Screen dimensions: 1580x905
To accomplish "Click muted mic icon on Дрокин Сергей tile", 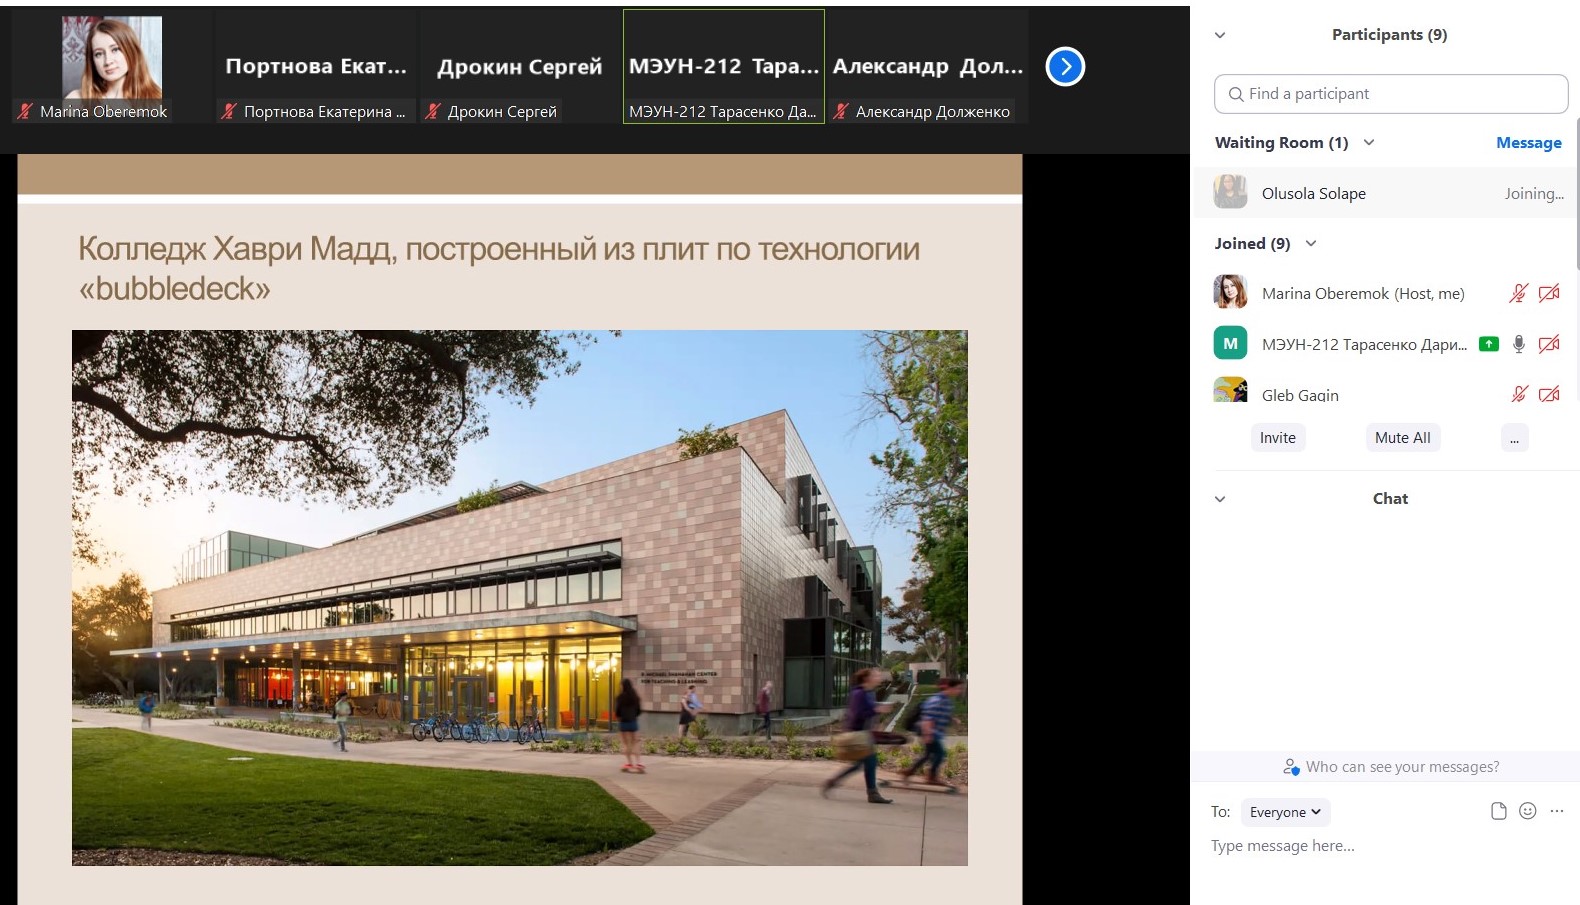I will click(x=433, y=111).
